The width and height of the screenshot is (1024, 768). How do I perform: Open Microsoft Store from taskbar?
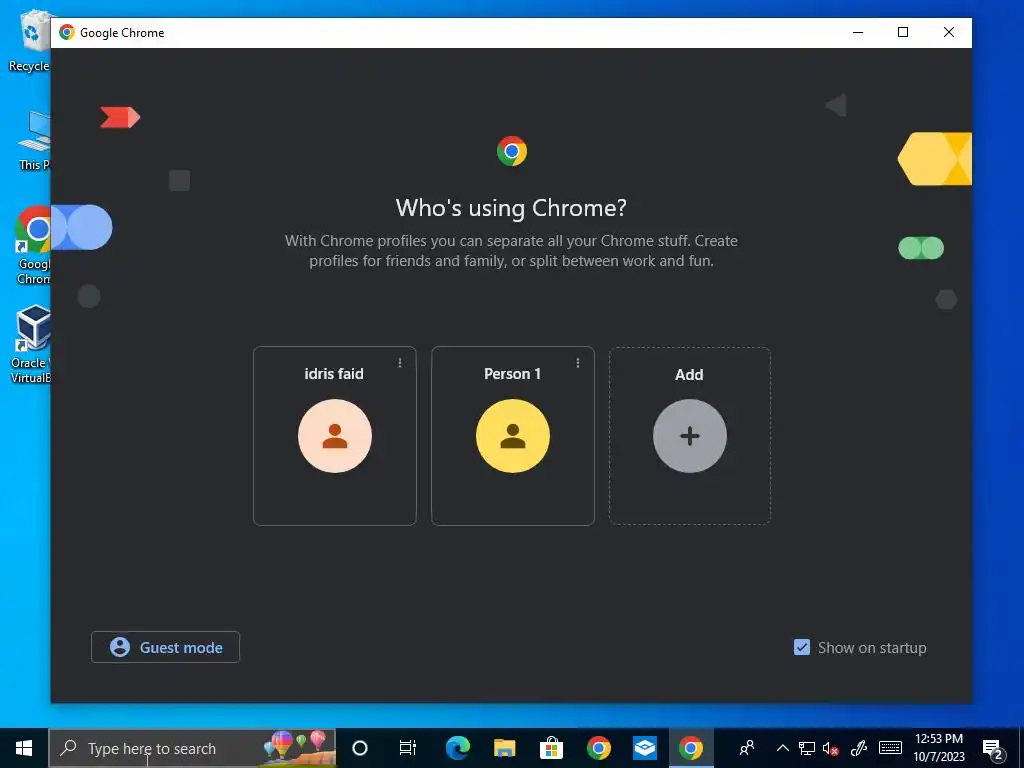click(x=551, y=748)
